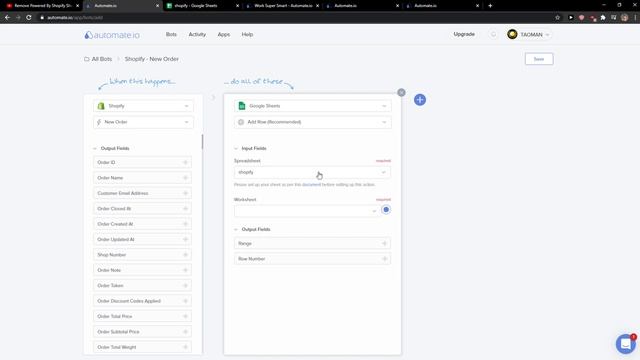Add Order Closed At with its plus icon

coord(185,209)
